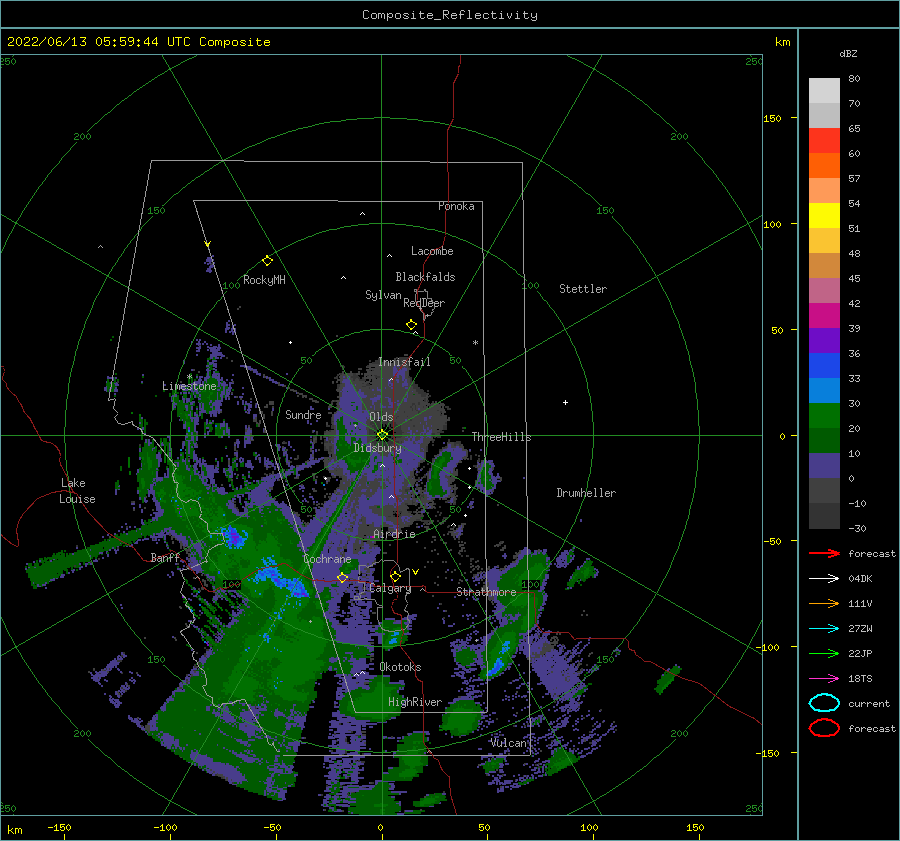Click the km label at bottom left

point(15,830)
